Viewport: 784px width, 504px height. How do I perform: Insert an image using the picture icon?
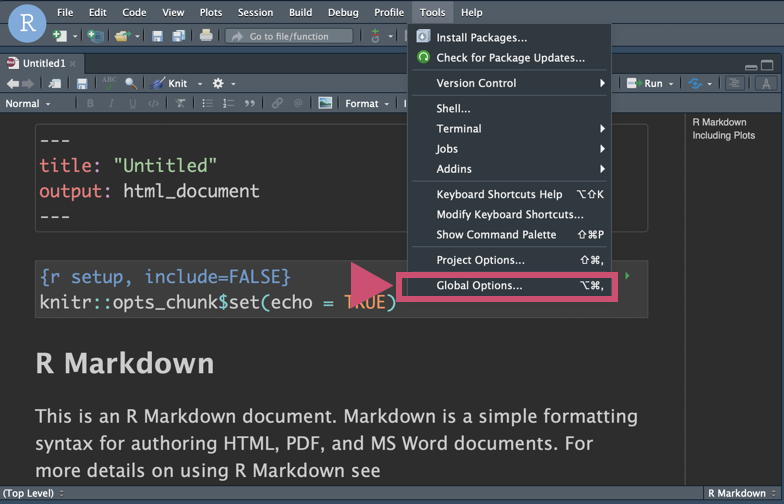coord(325,103)
